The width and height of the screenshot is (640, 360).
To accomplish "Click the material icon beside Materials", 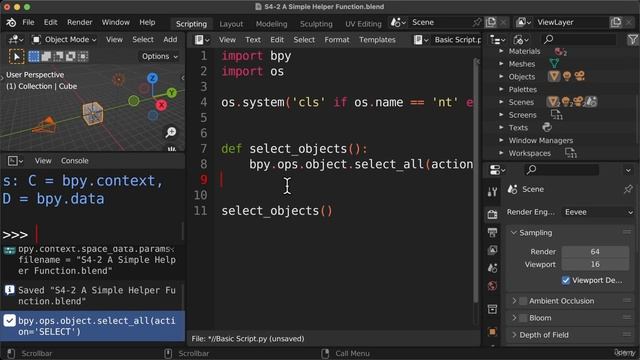I will pos(560,51).
